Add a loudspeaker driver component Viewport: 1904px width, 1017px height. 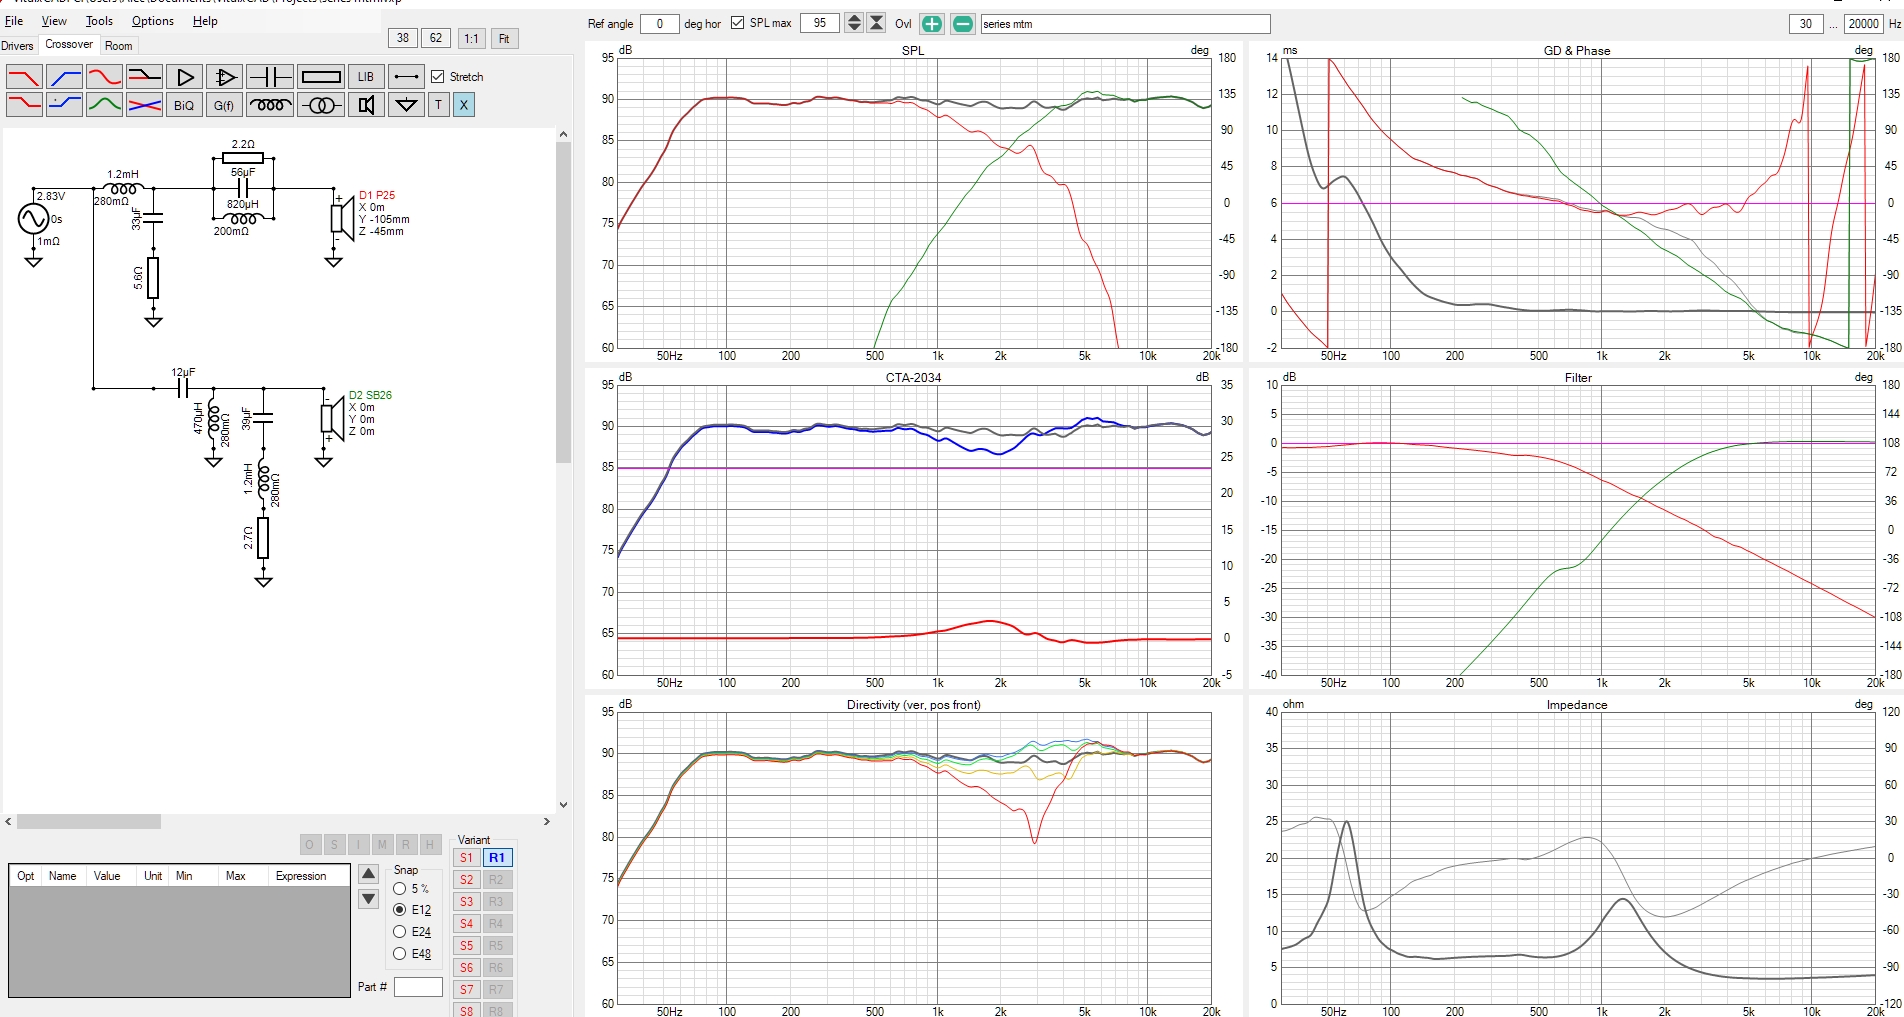point(366,104)
